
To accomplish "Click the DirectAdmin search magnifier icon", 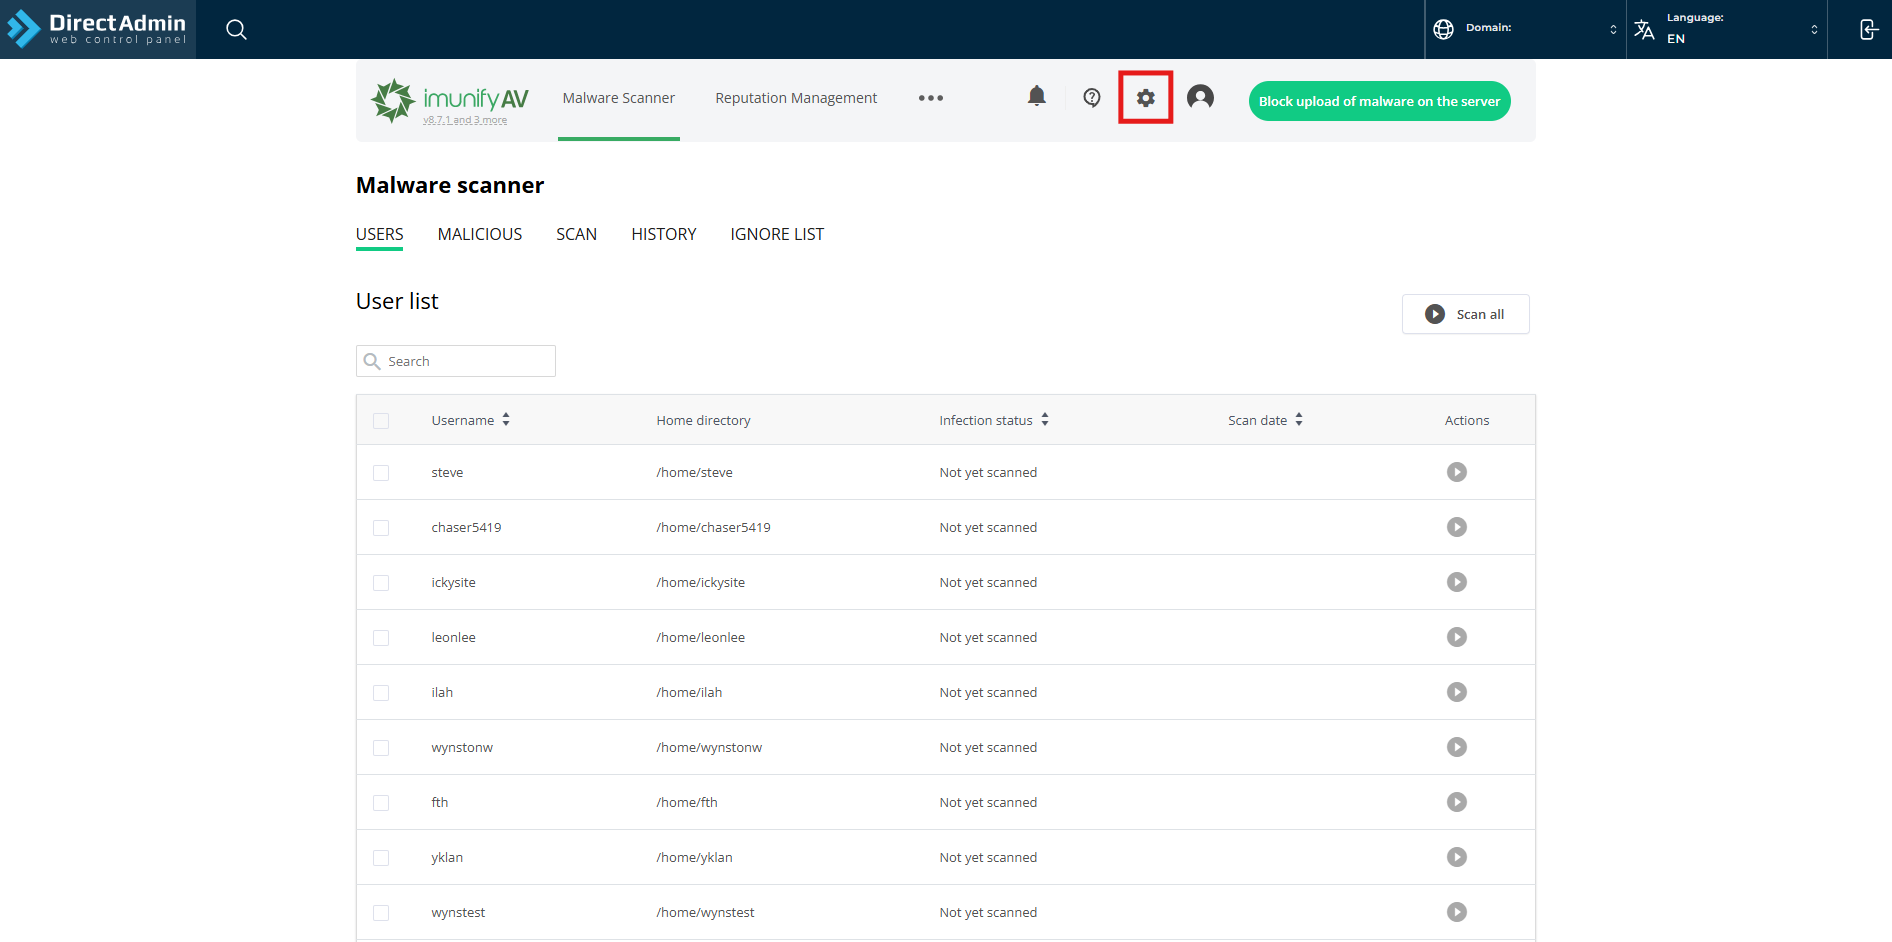I will click(x=236, y=30).
